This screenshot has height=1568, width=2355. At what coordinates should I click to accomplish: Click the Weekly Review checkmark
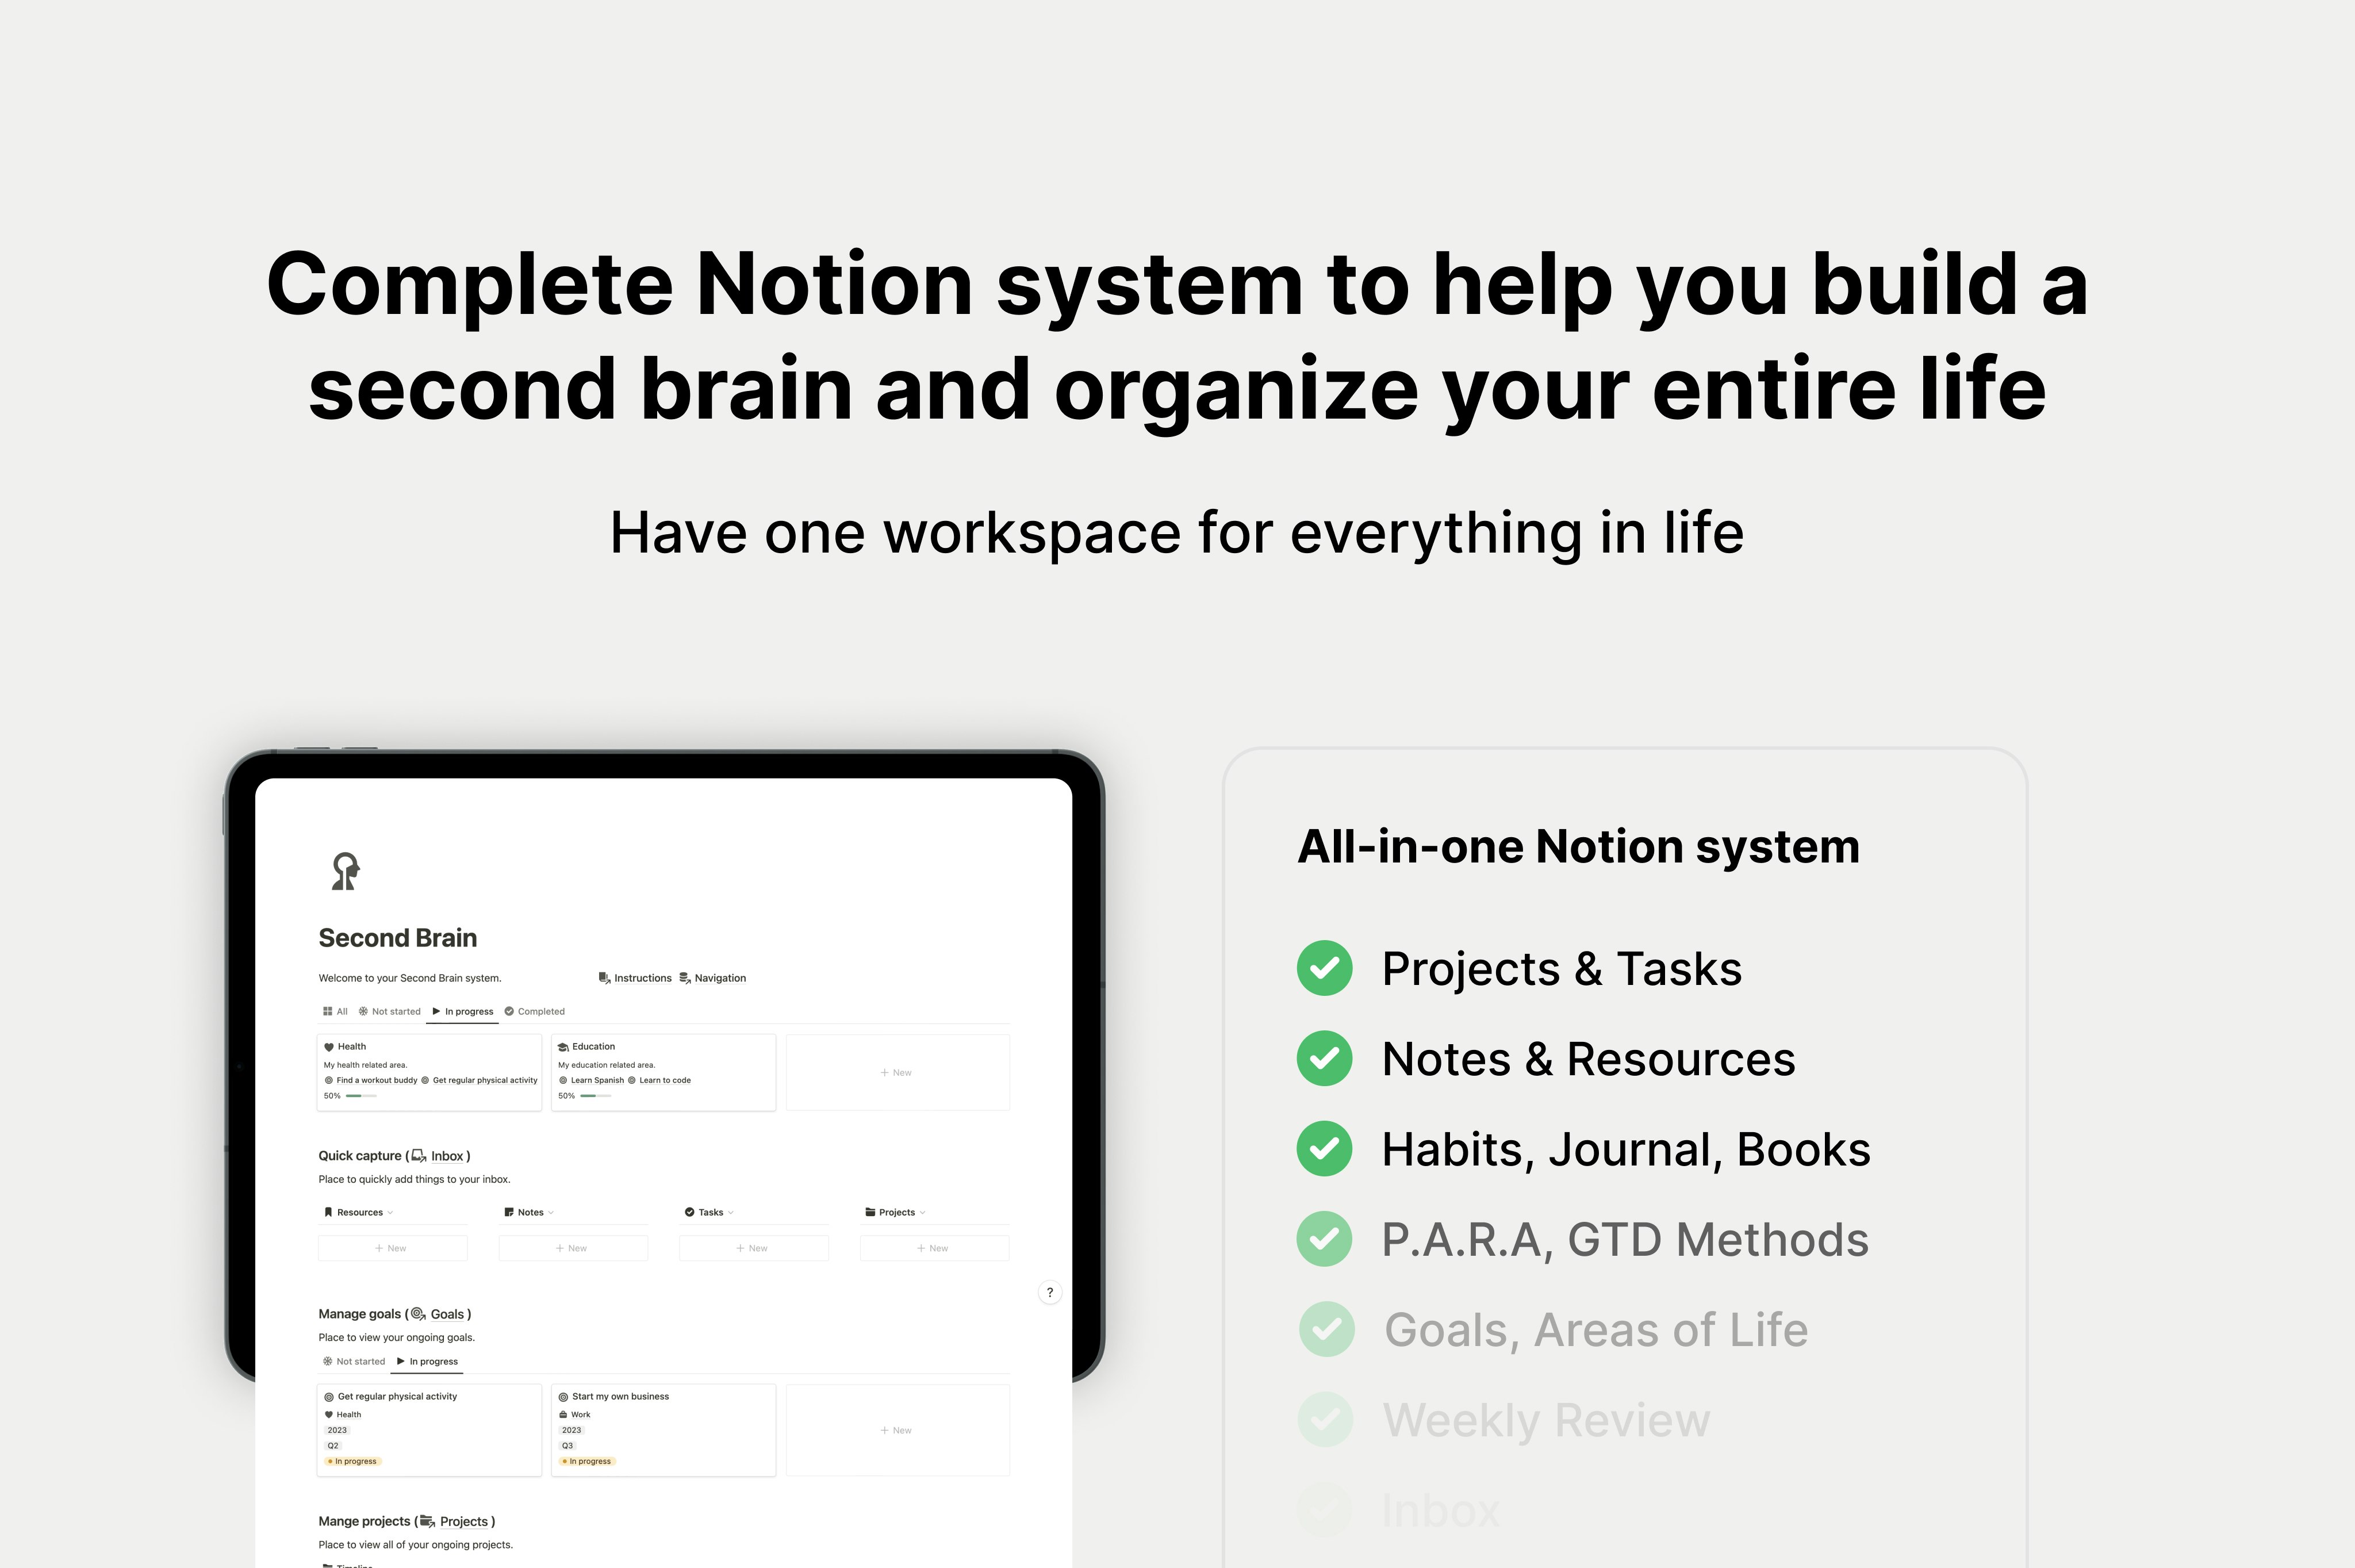(1325, 1419)
